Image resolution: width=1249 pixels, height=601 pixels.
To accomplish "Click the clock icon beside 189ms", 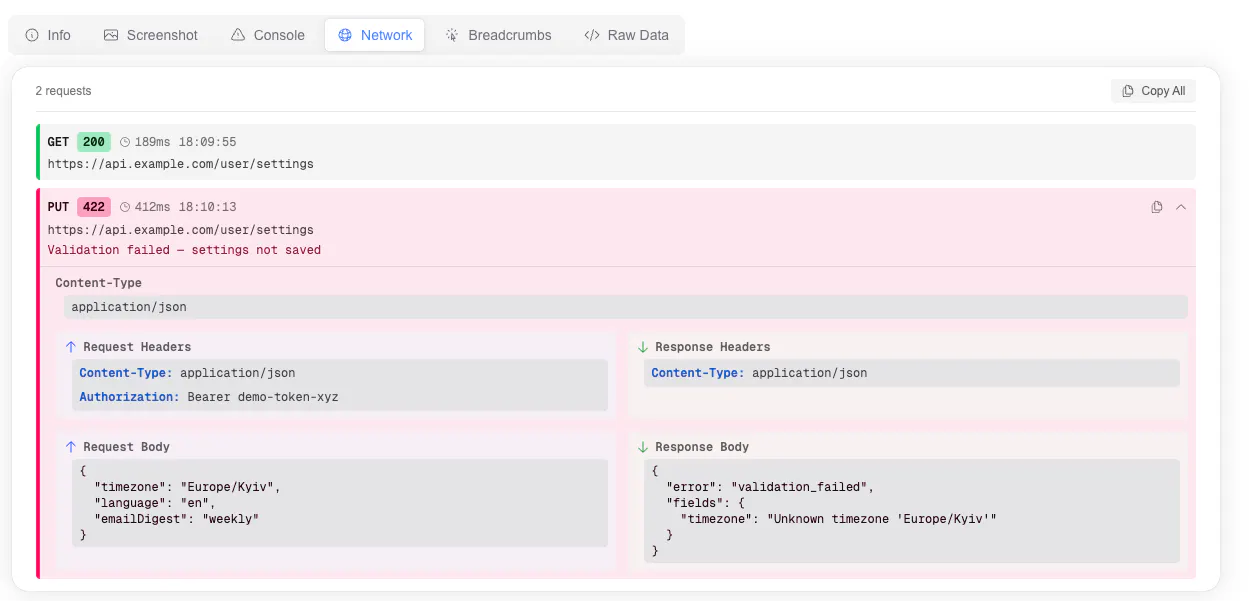I will [125, 142].
